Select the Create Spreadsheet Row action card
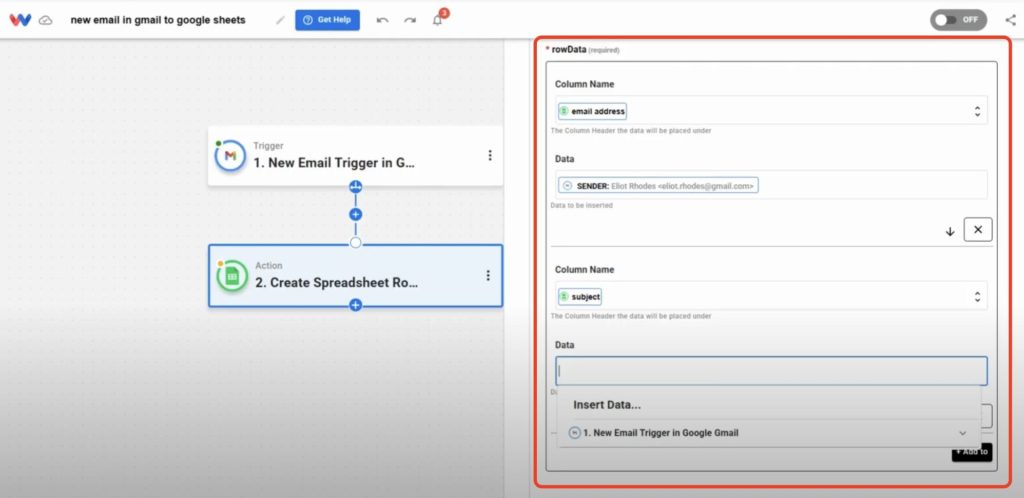The height and width of the screenshot is (498, 1024). point(355,275)
